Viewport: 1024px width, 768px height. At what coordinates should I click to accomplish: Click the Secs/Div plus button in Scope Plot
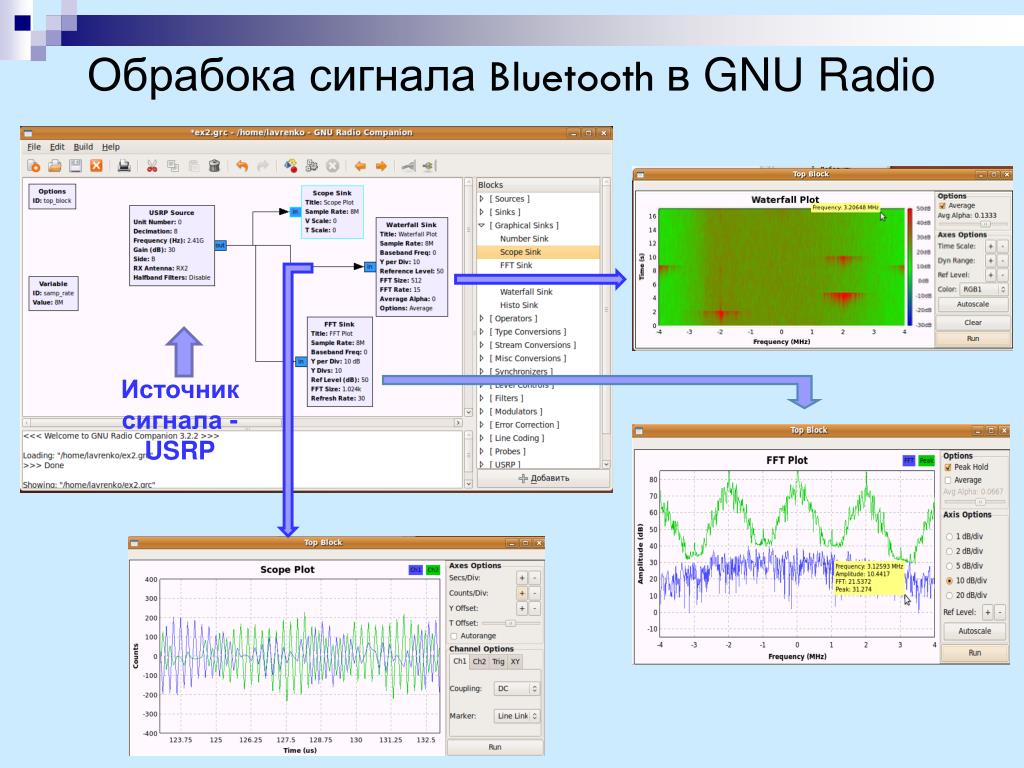522,578
